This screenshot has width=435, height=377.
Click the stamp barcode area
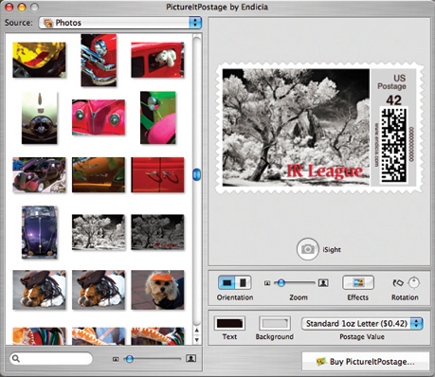coord(394,144)
